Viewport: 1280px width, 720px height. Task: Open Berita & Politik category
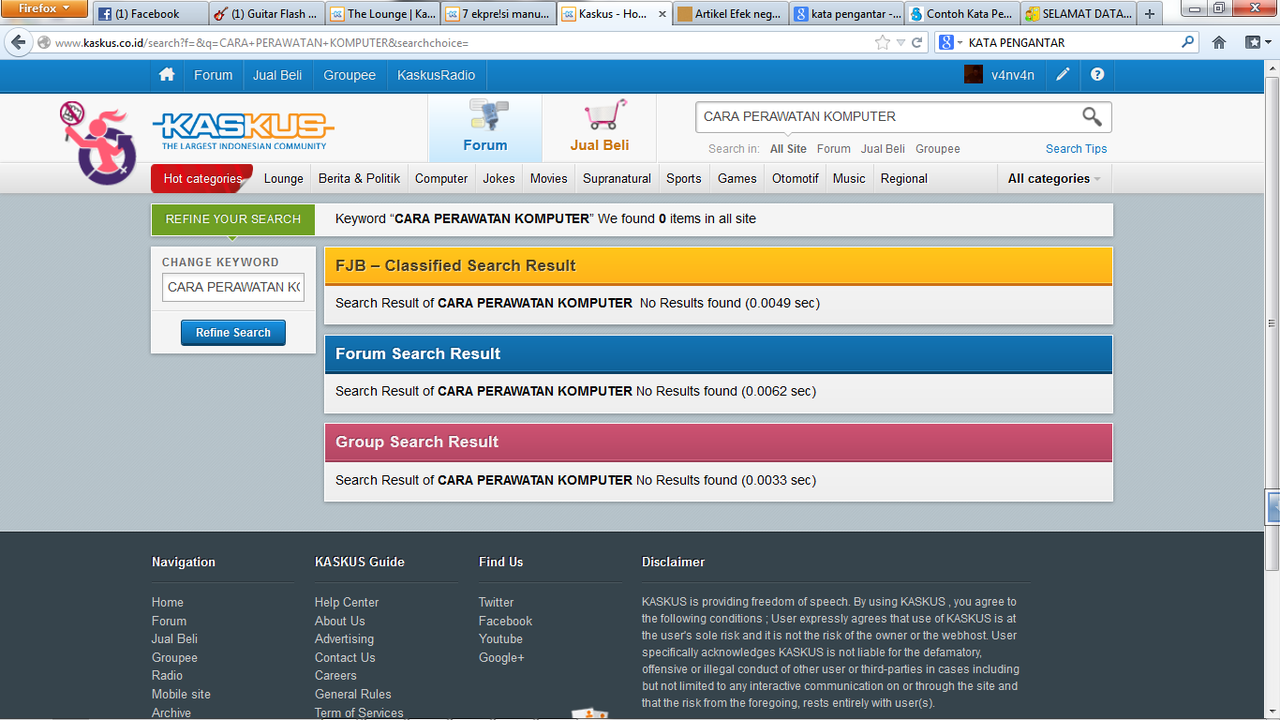coord(359,179)
